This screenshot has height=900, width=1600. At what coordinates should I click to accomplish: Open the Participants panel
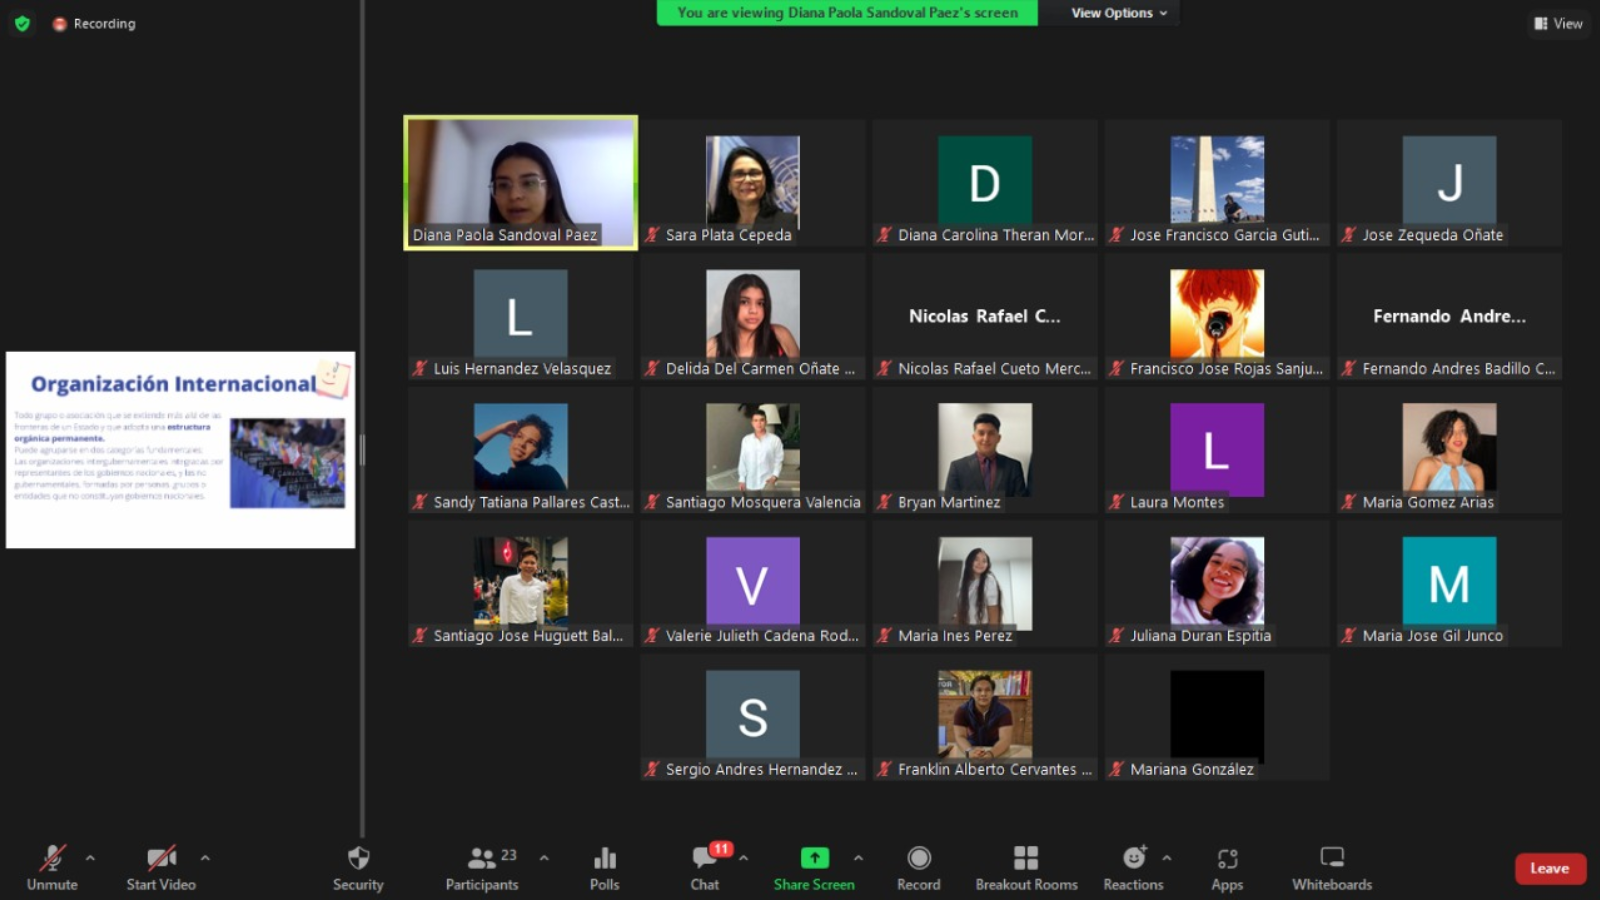tap(482, 868)
